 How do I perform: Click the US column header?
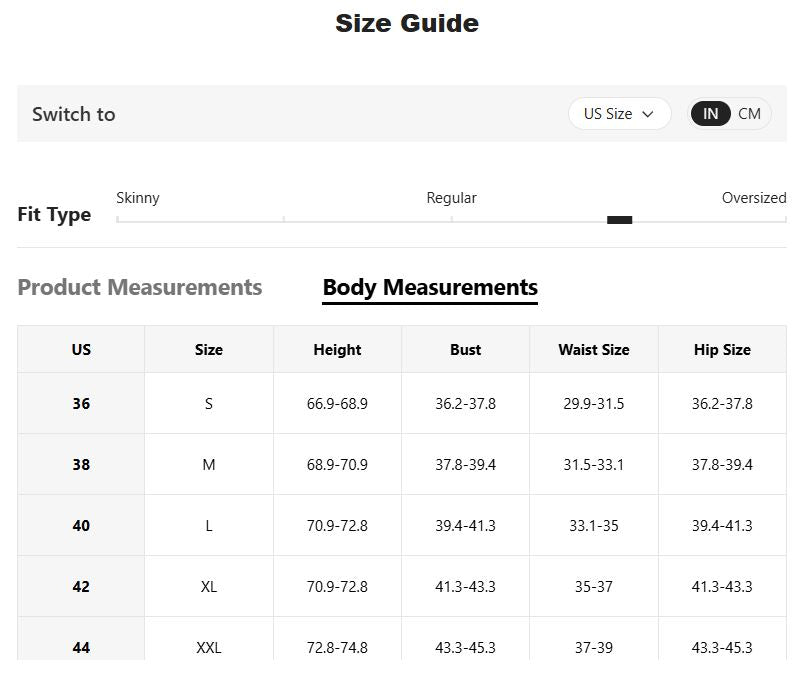tap(81, 349)
